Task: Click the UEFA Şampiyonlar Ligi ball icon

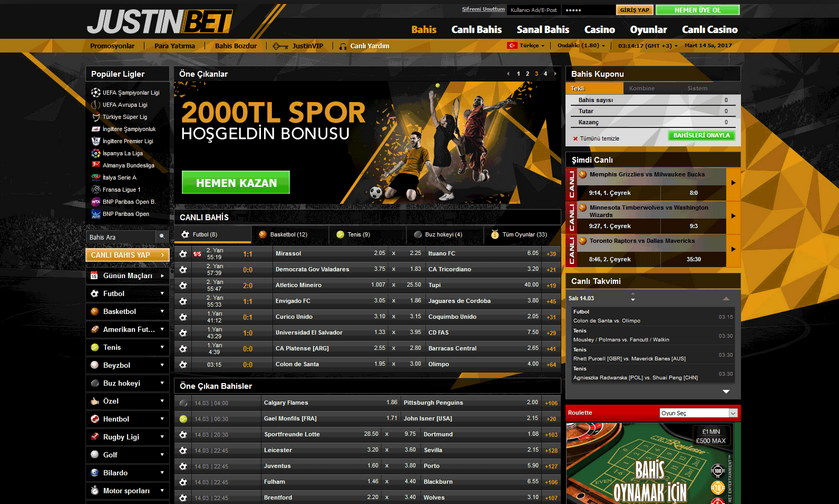Action: click(96, 93)
